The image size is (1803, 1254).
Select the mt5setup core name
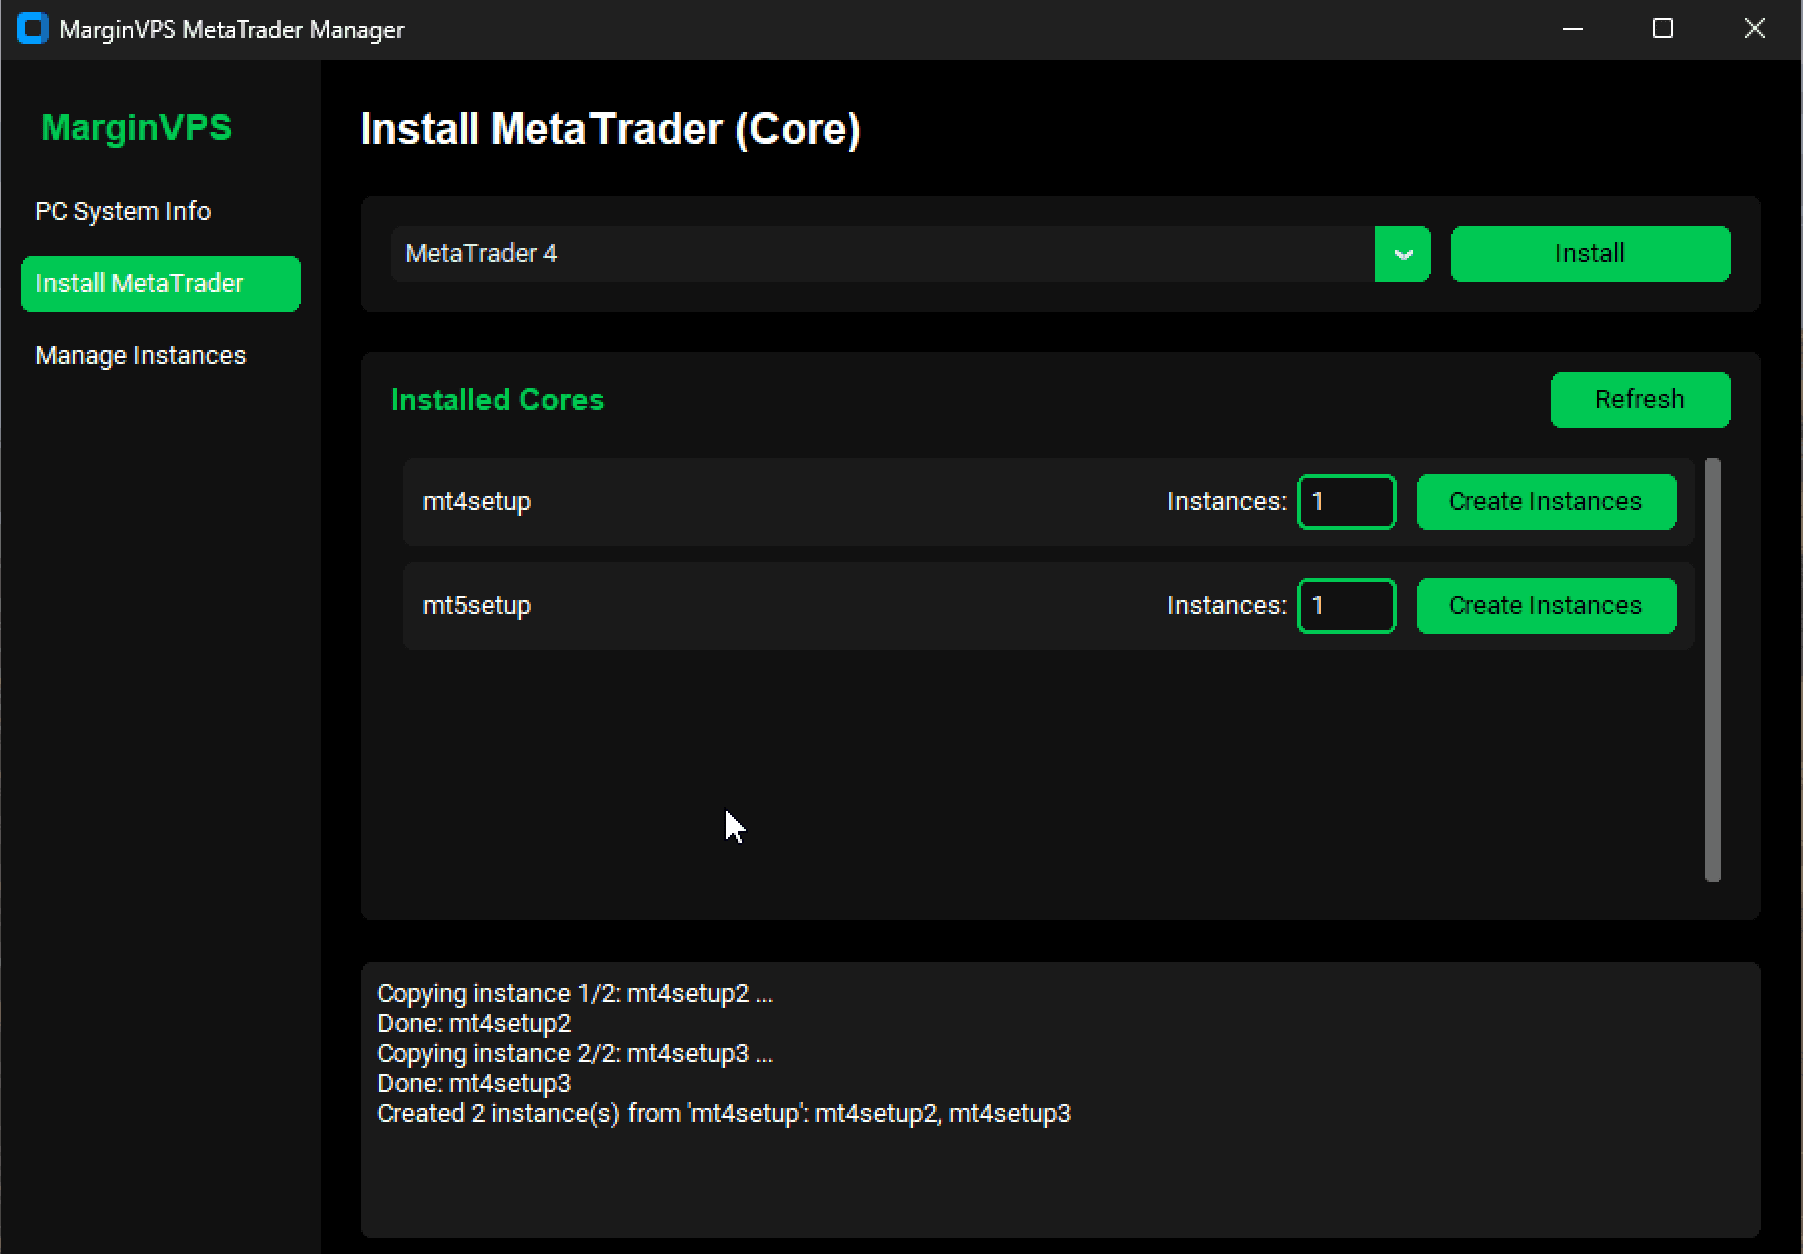pyautogui.click(x=477, y=606)
